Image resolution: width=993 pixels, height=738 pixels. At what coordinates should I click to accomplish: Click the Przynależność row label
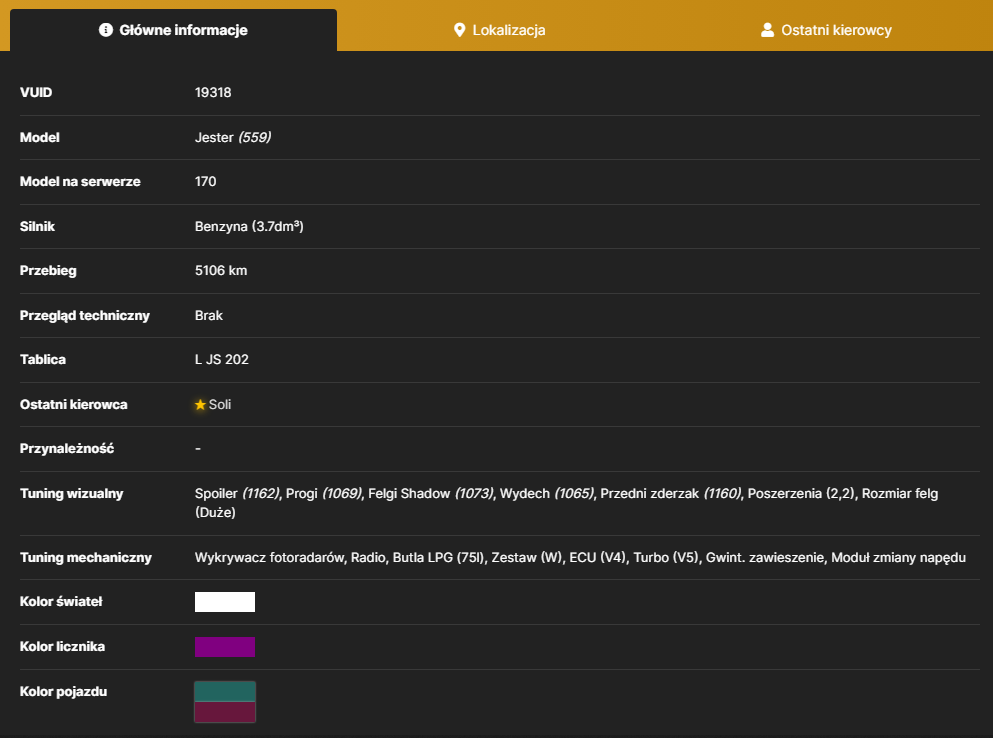pos(66,449)
